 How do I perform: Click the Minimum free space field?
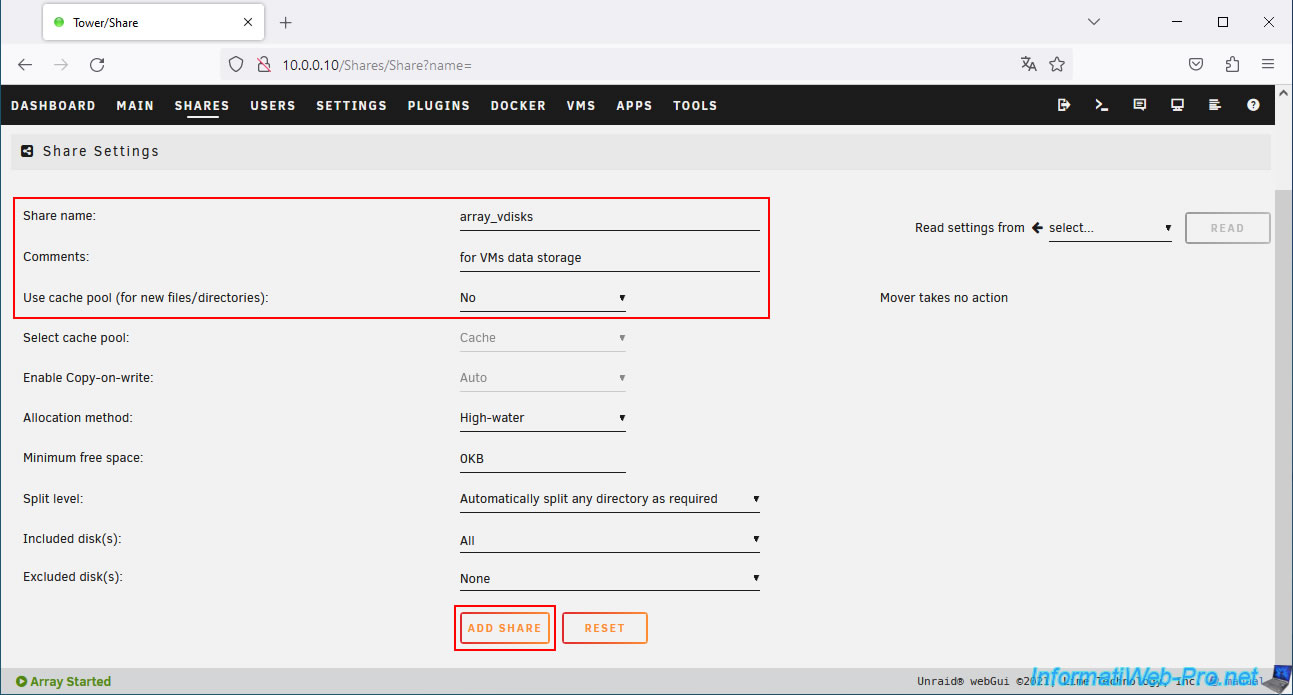(x=542, y=459)
